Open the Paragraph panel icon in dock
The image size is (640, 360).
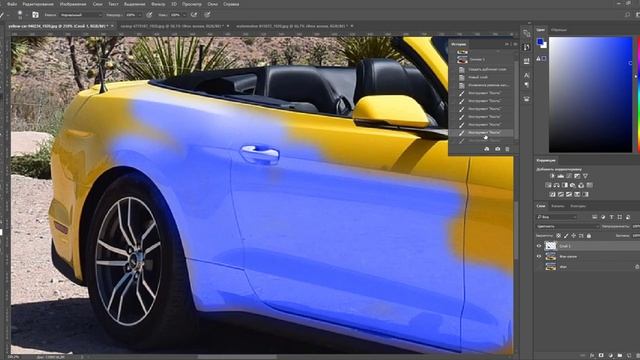(x=527, y=84)
